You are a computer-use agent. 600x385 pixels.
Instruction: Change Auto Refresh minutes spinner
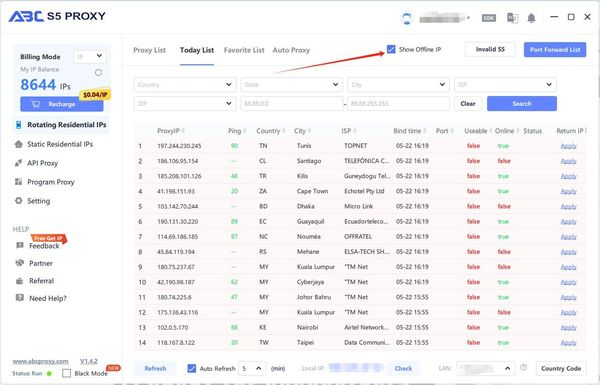[x=252, y=369]
